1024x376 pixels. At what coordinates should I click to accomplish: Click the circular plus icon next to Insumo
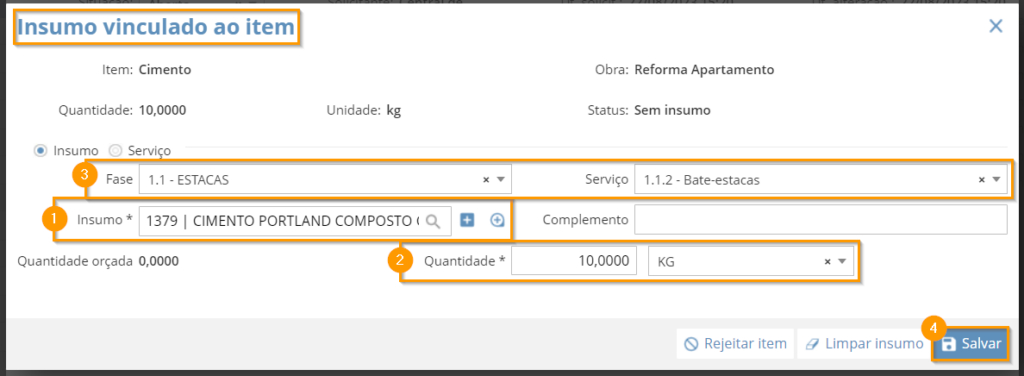(498, 221)
